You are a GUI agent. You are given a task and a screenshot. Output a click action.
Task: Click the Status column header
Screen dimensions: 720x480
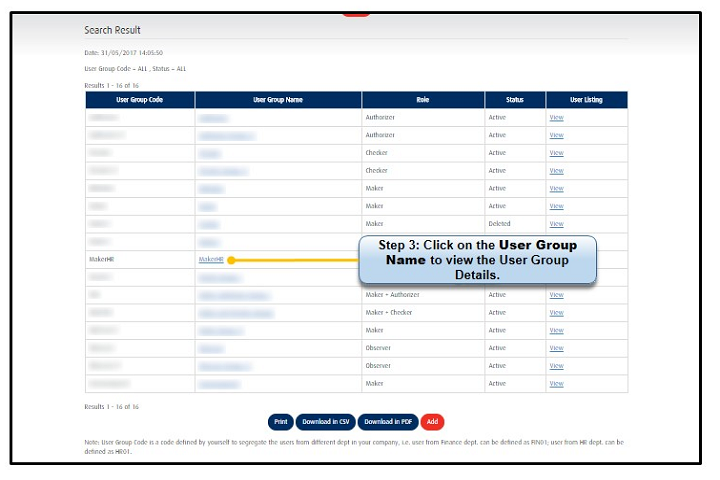(x=514, y=100)
